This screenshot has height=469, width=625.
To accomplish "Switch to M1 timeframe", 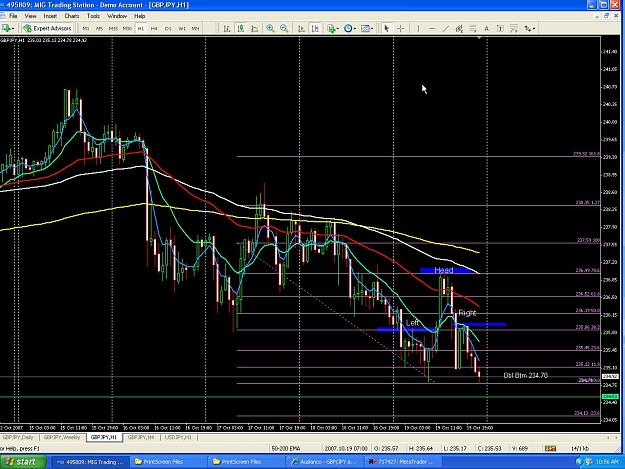I will pyautogui.click(x=86, y=28).
